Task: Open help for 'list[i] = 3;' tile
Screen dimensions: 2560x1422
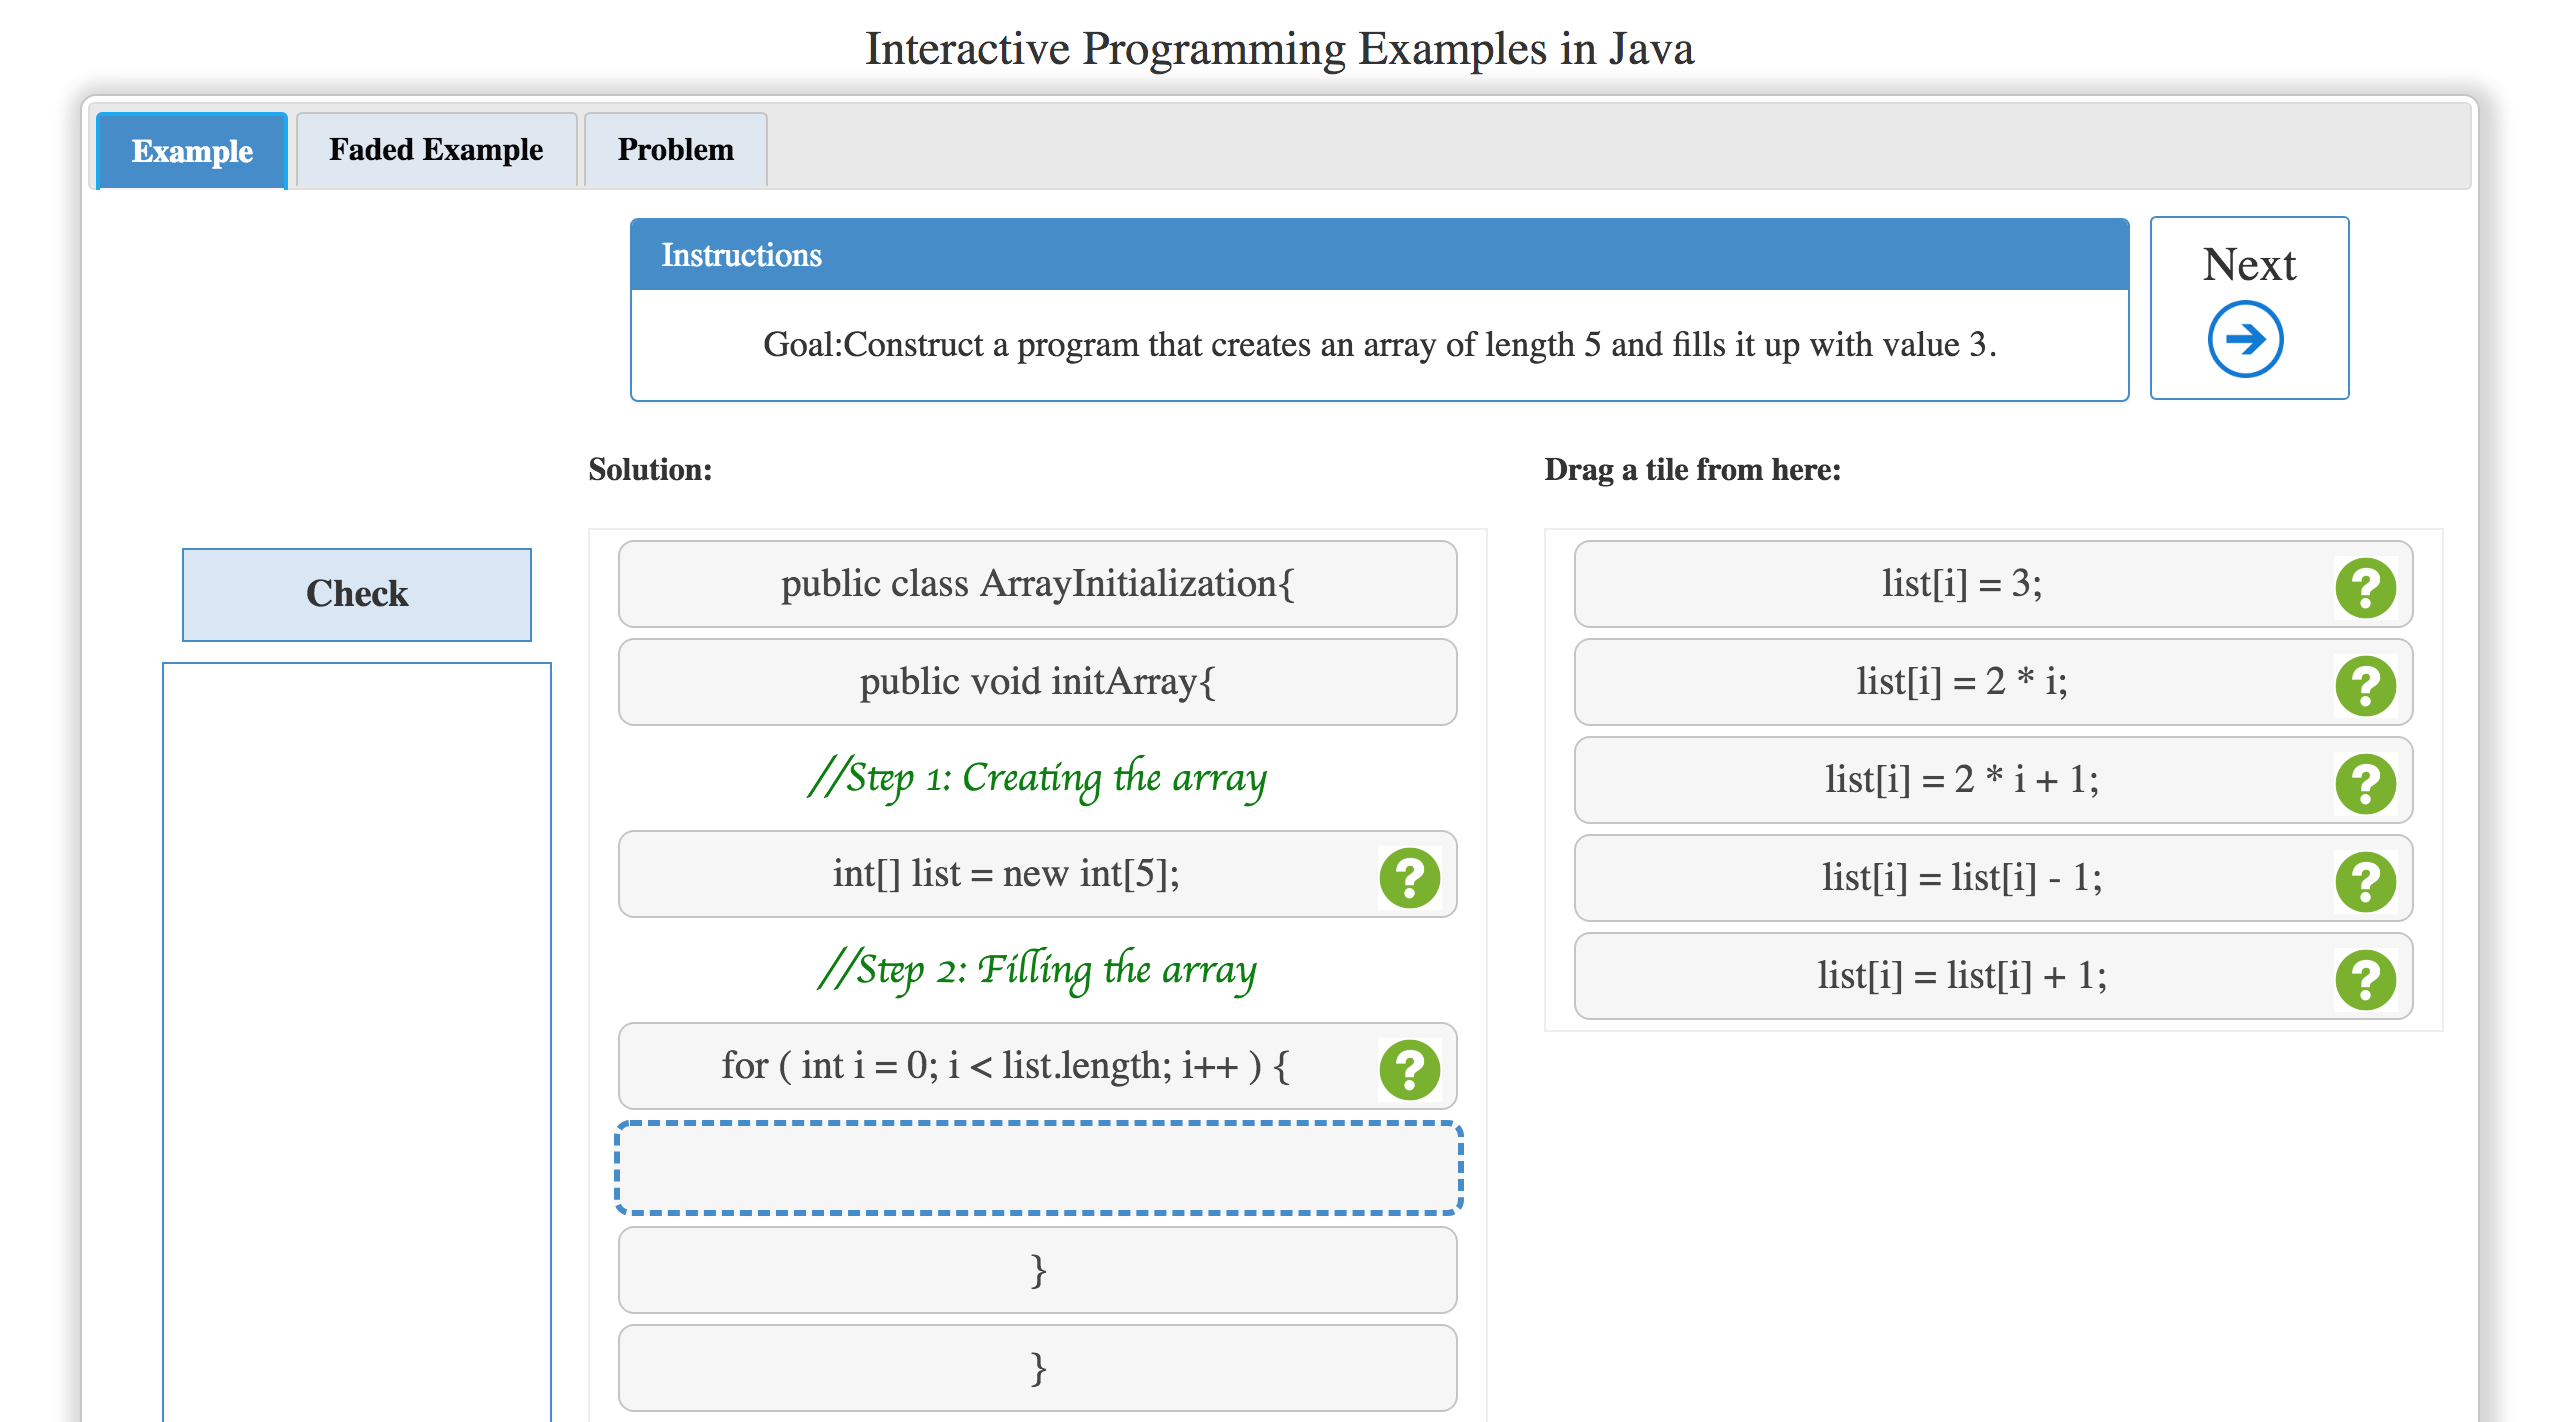Action: (x=2365, y=587)
